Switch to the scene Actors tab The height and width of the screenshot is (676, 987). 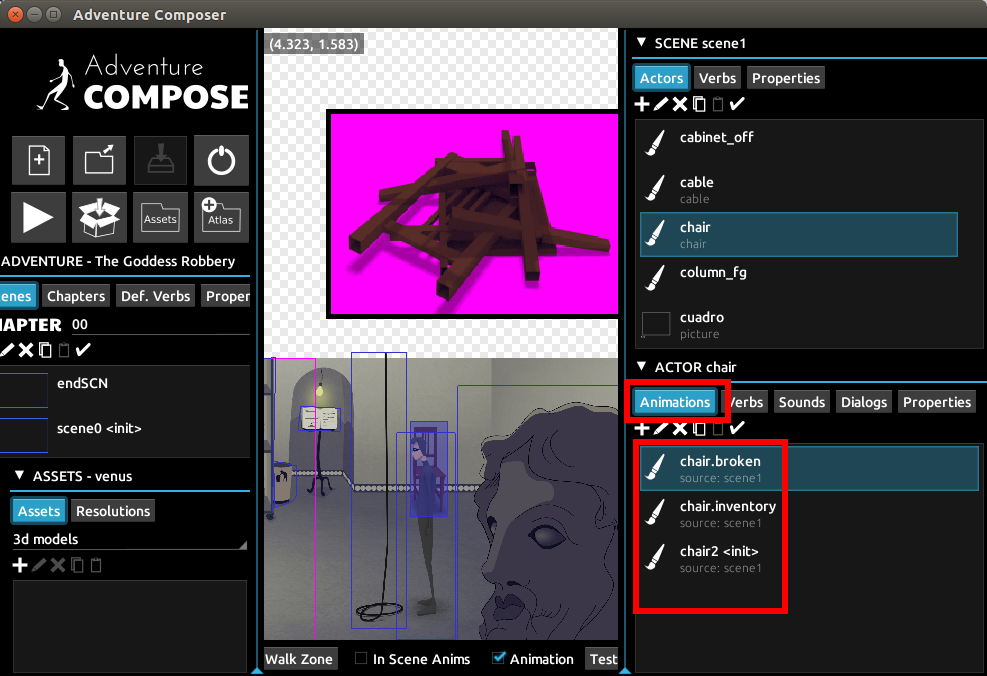[661, 78]
